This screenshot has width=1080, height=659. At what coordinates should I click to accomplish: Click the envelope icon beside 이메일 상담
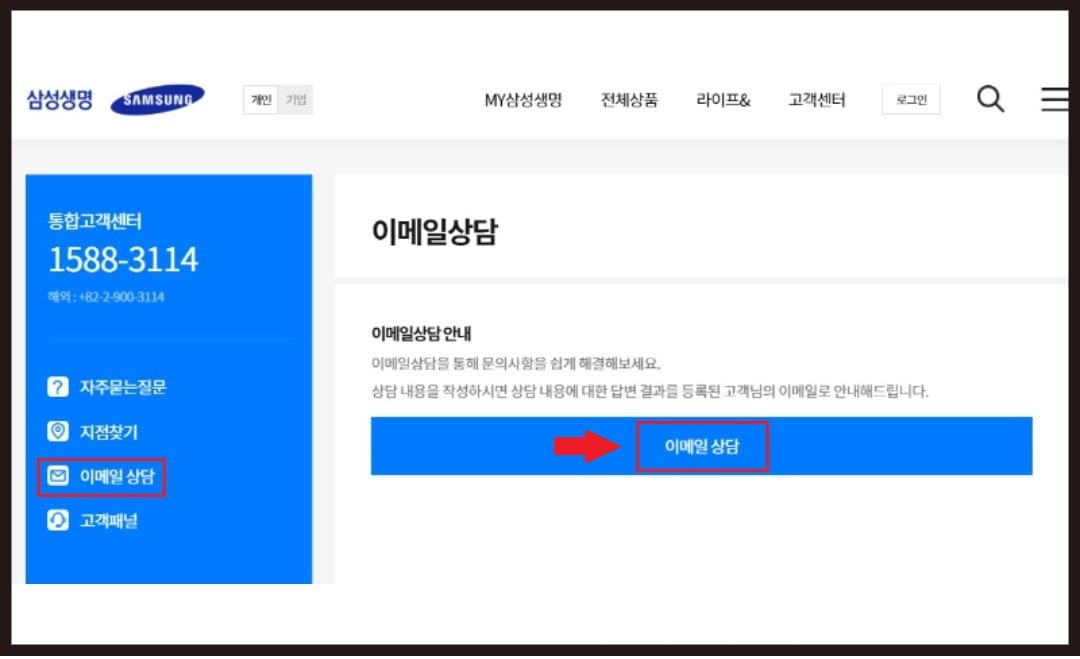click(x=58, y=477)
